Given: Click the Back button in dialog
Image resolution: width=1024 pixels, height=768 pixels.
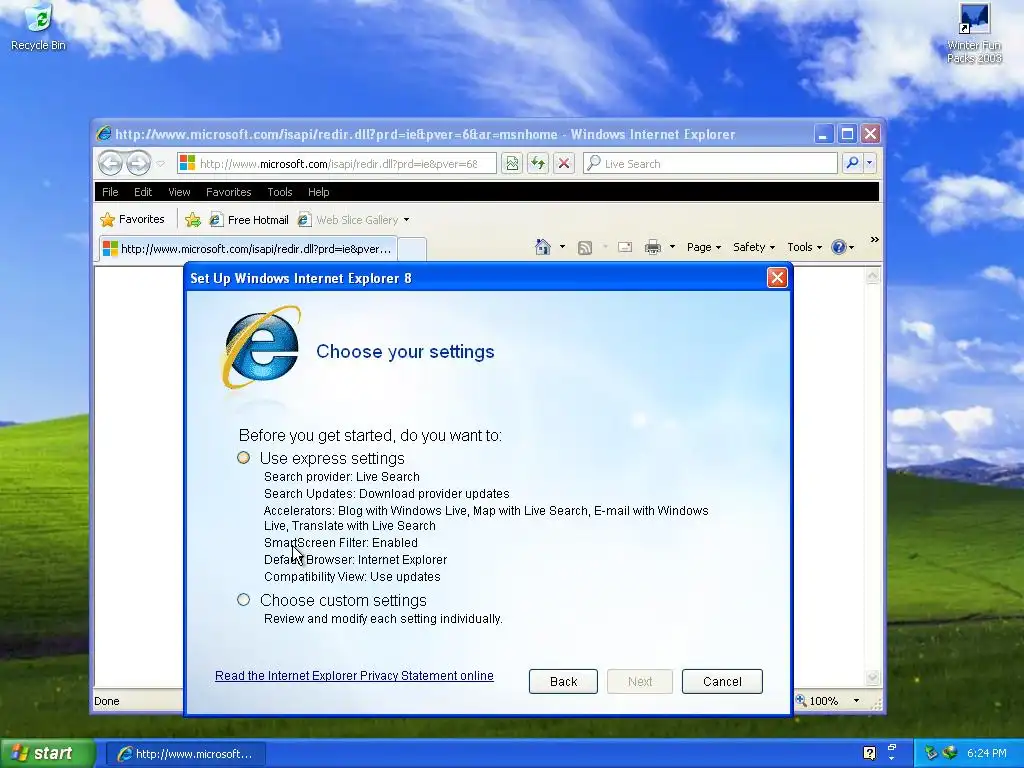Looking at the screenshot, I should point(563,681).
